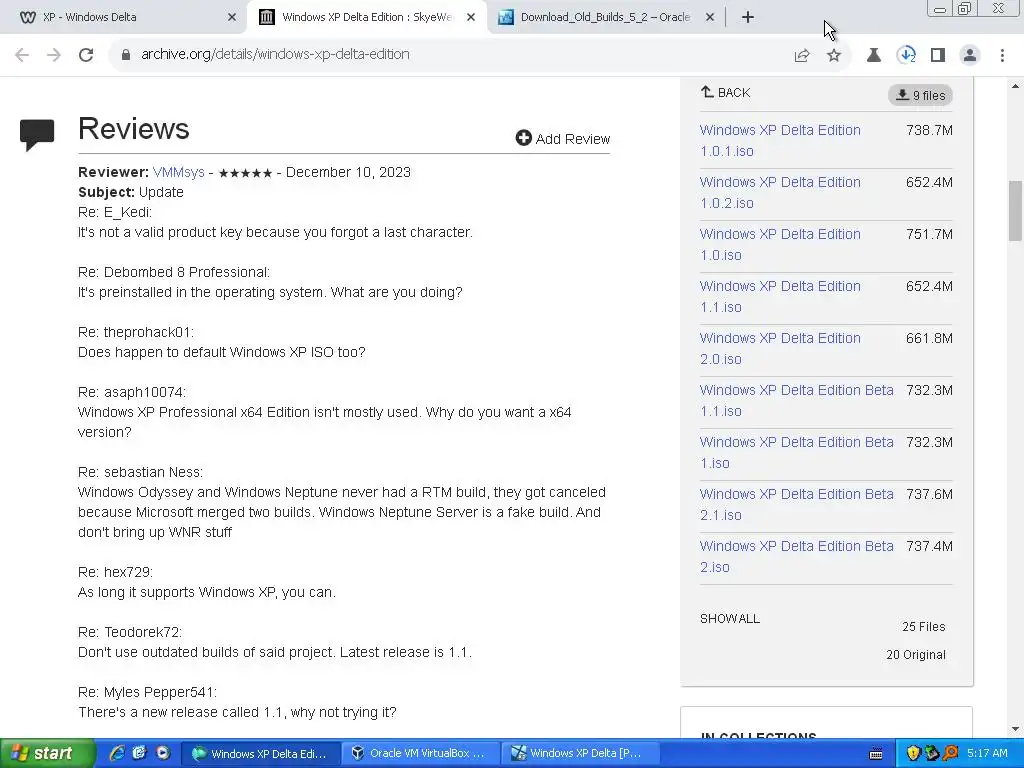Click the 751.7M file size
Screen dimensions: 1024x768
tap(929, 234)
